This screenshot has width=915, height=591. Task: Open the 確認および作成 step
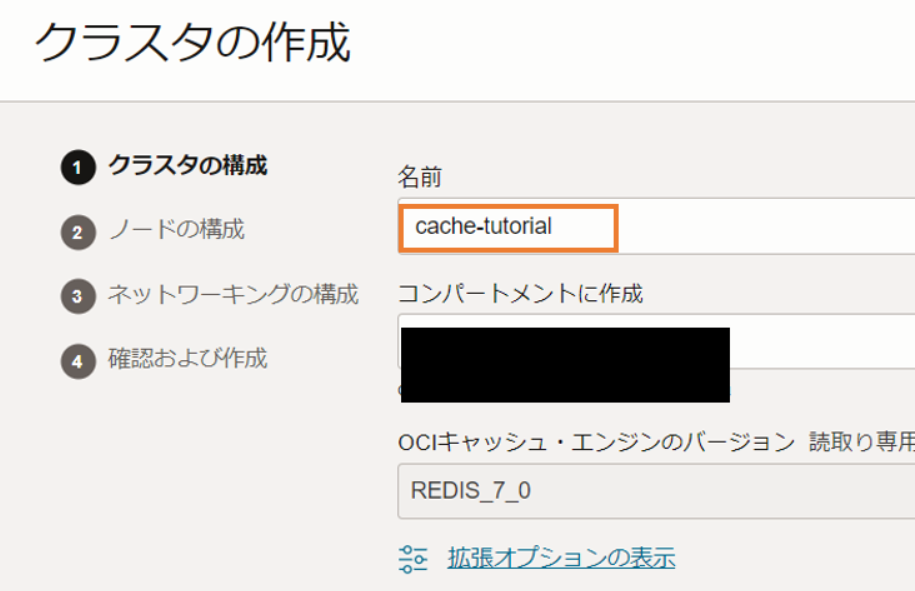(x=187, y=358)
